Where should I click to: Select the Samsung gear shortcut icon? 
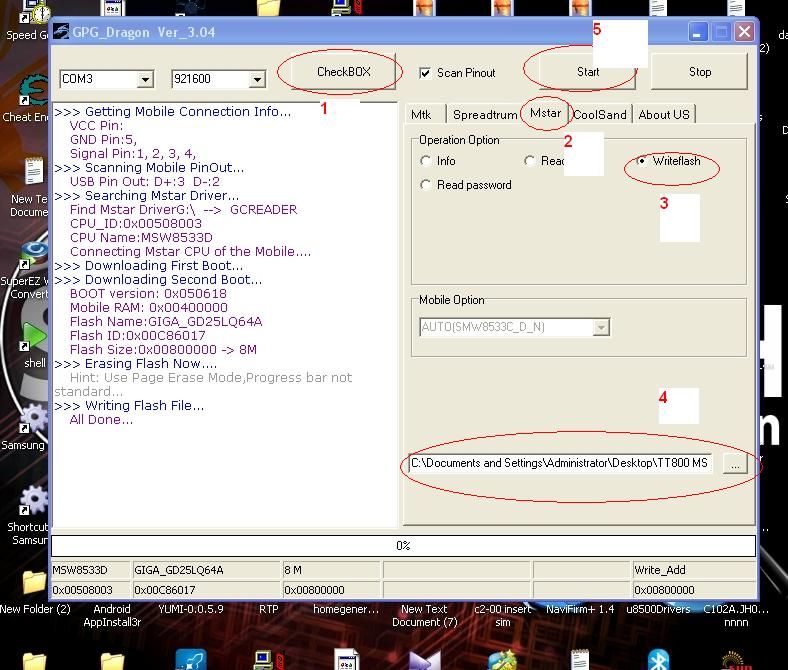[33, 418]
